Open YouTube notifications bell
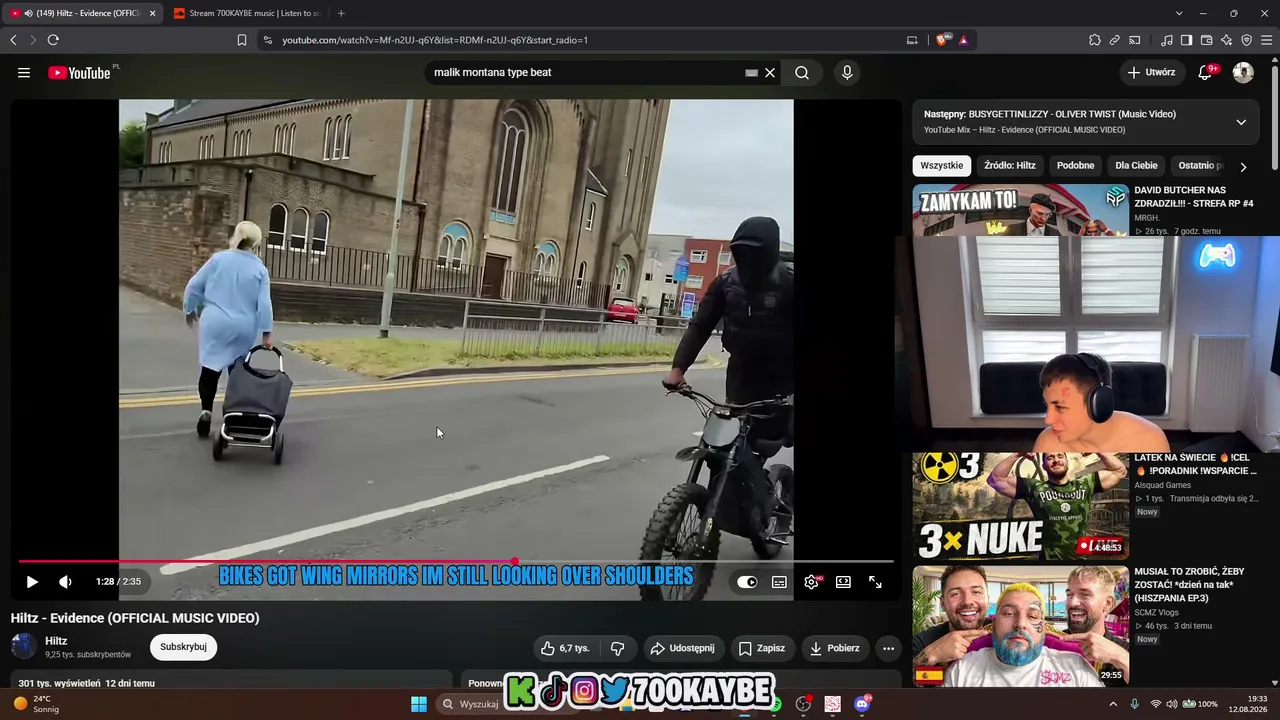This screenshot has width=1280, height=720. (1206, 73)
